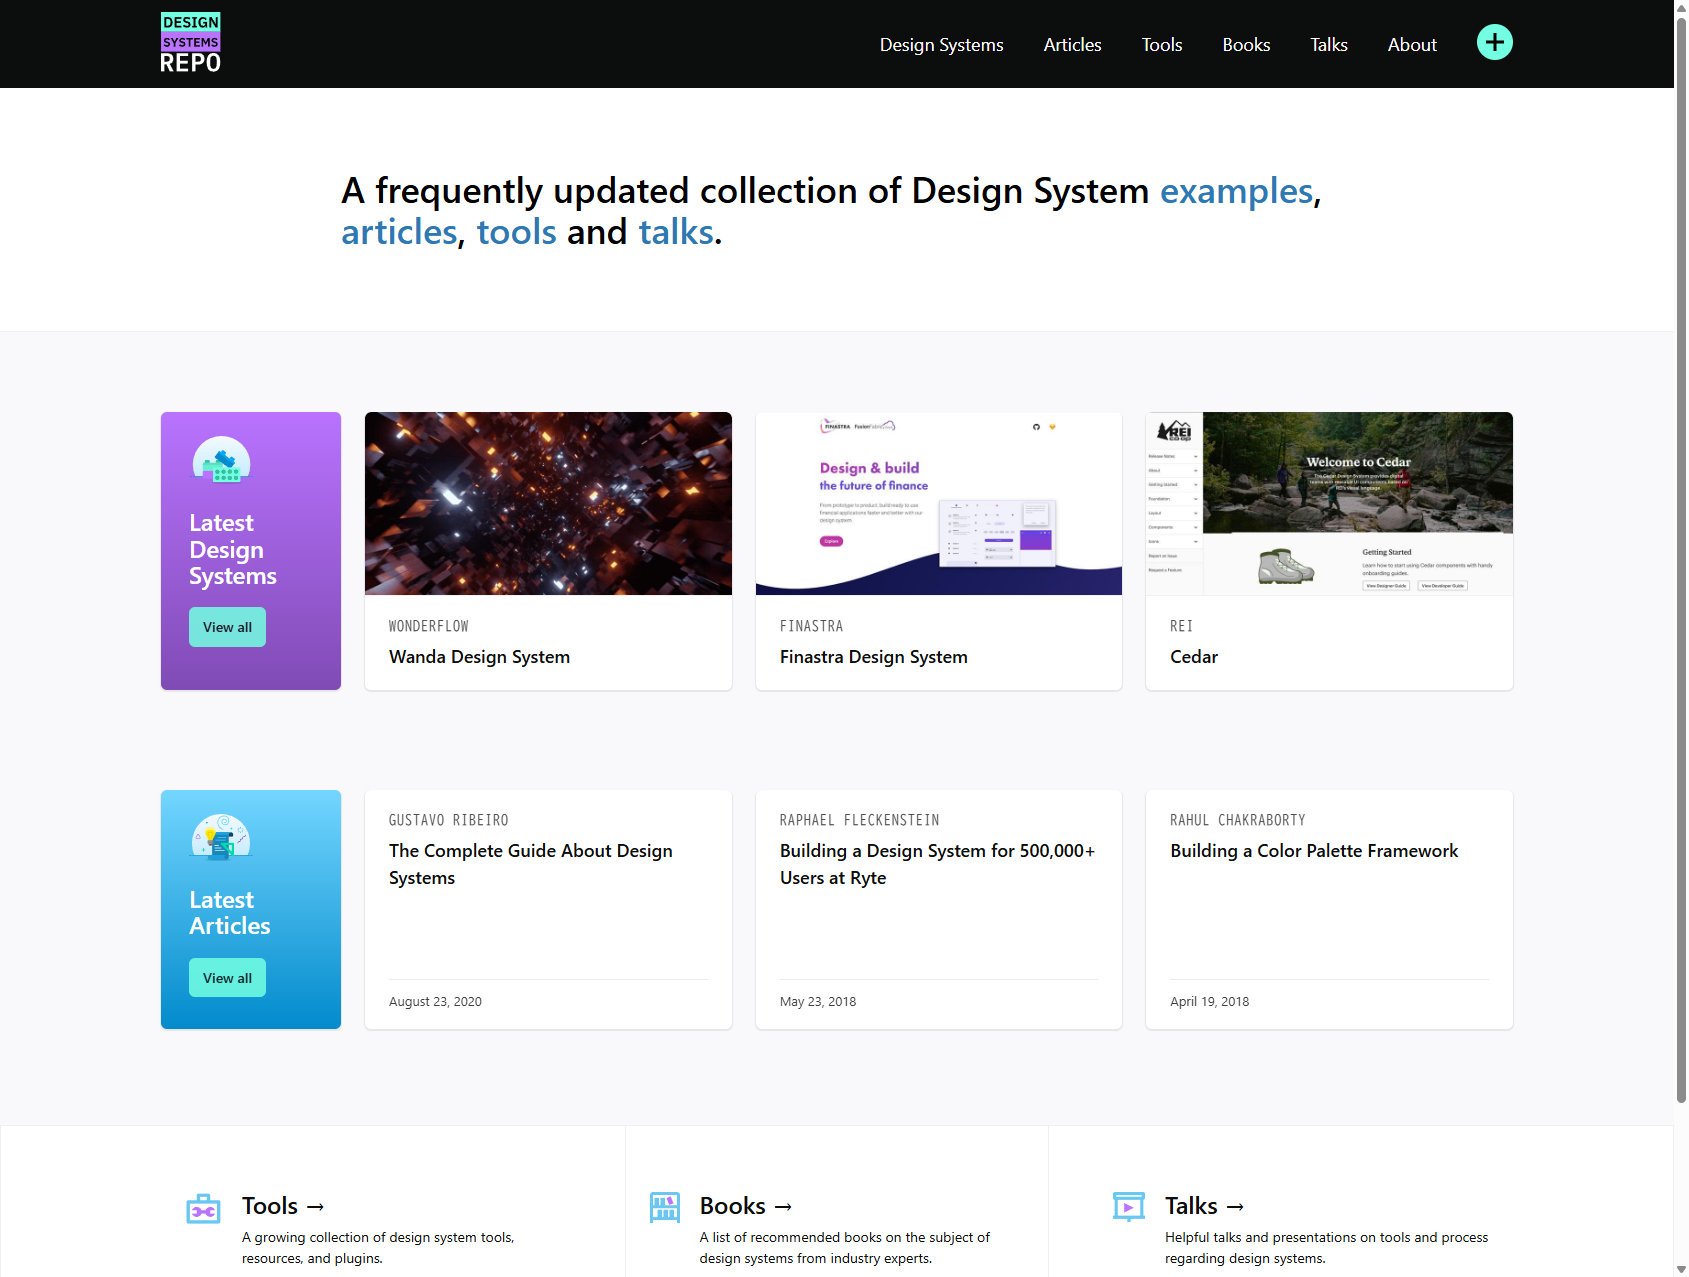Click the arrow next to Talks heading
This screenshot has width=1689, height=1277.
pyautogui.click(x=1235, y=1206)
